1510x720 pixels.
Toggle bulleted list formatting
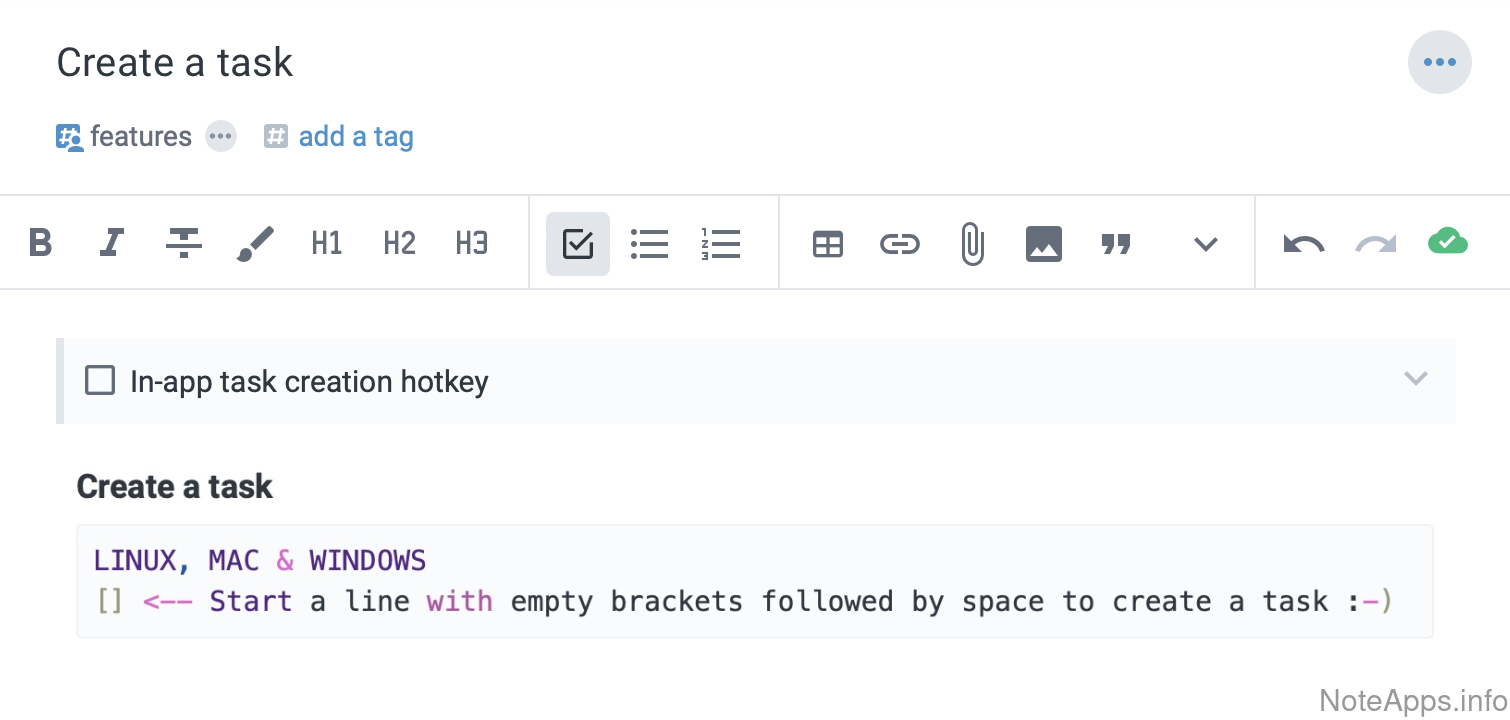pyautogui.click(x=649, y=244)
